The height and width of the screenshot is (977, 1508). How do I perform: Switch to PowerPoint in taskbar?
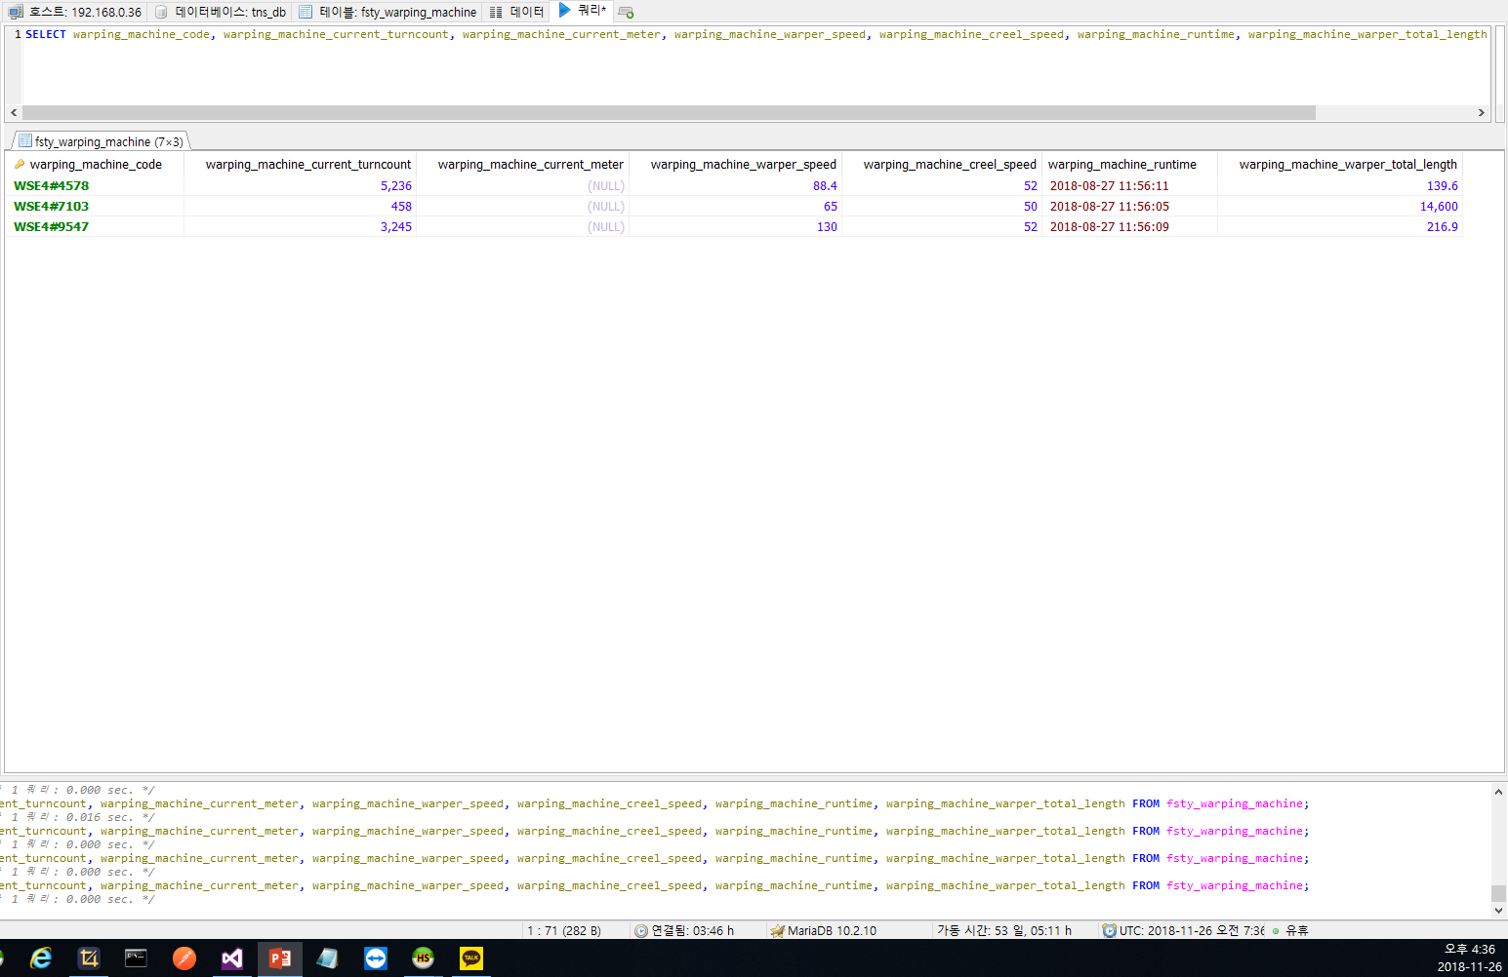280,958
